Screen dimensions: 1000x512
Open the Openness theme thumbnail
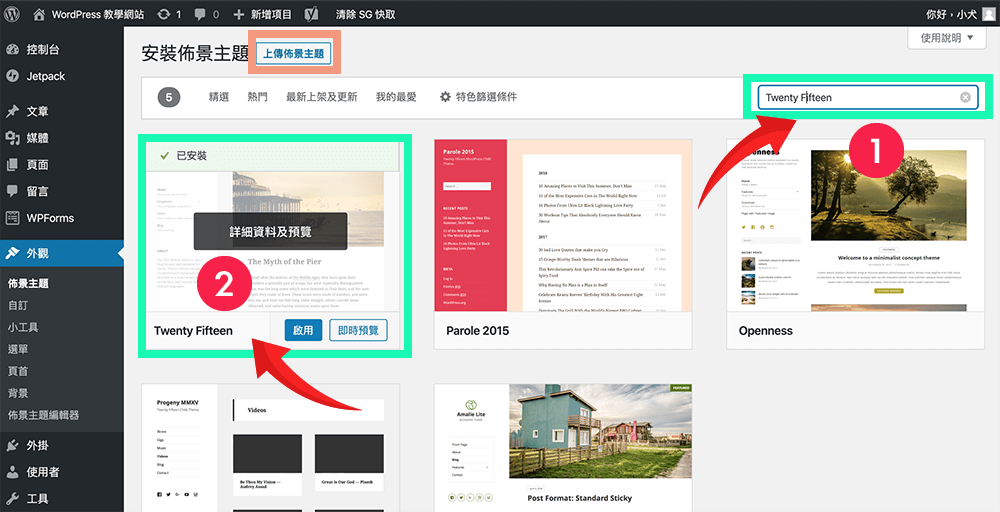[855, 226]
